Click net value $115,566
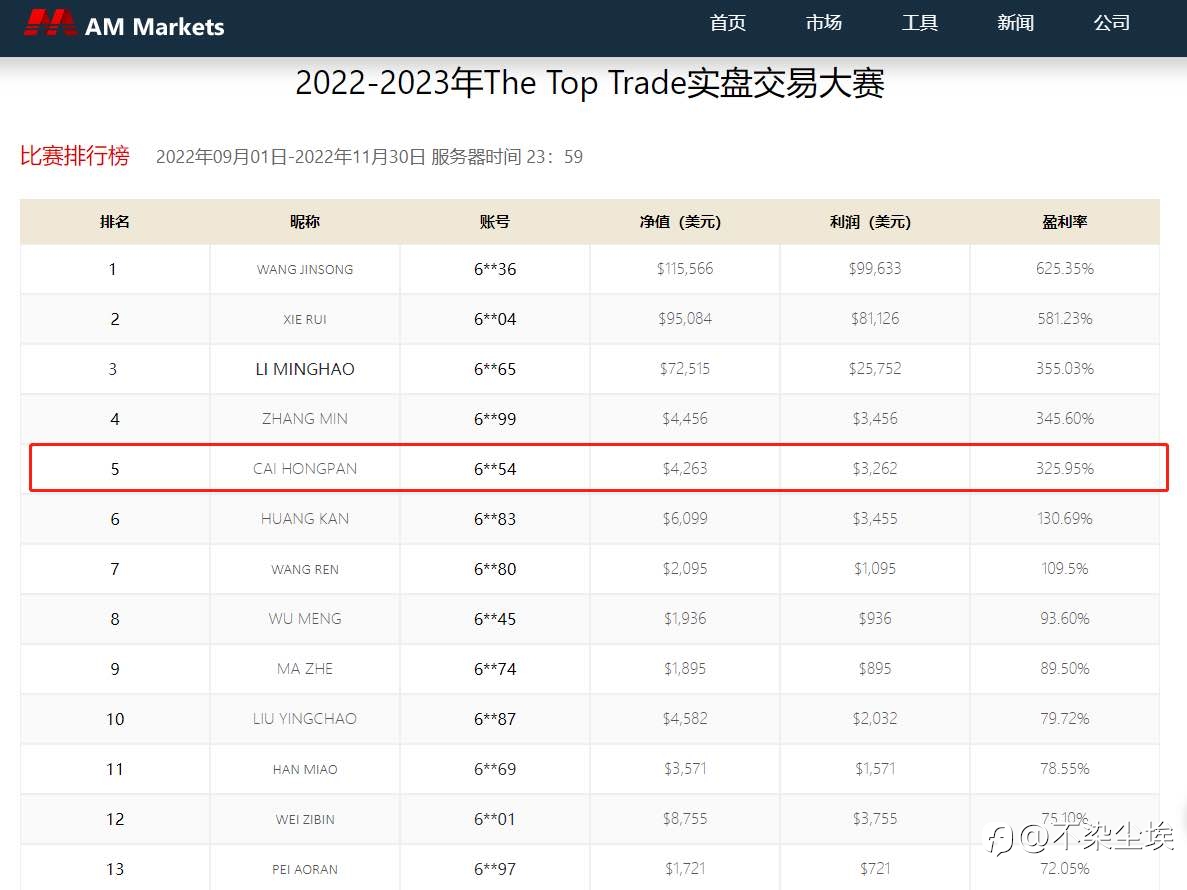 tap(685, 269)
